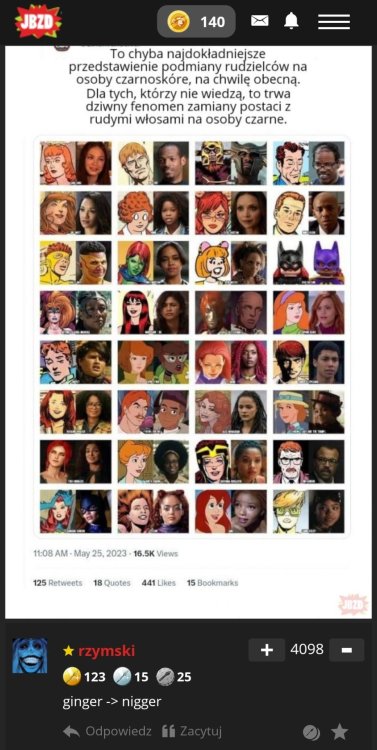Click the silver badge icon showing 15

tap(122, 677)
